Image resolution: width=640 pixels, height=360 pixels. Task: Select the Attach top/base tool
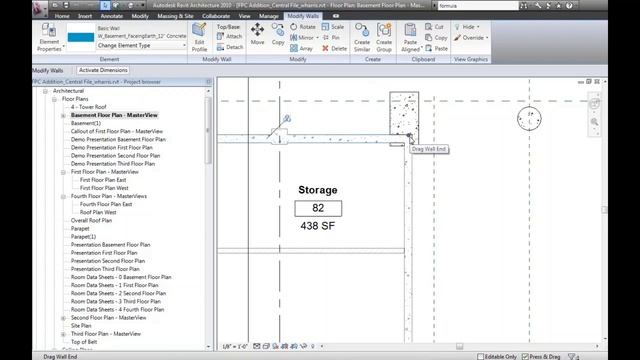229,36
